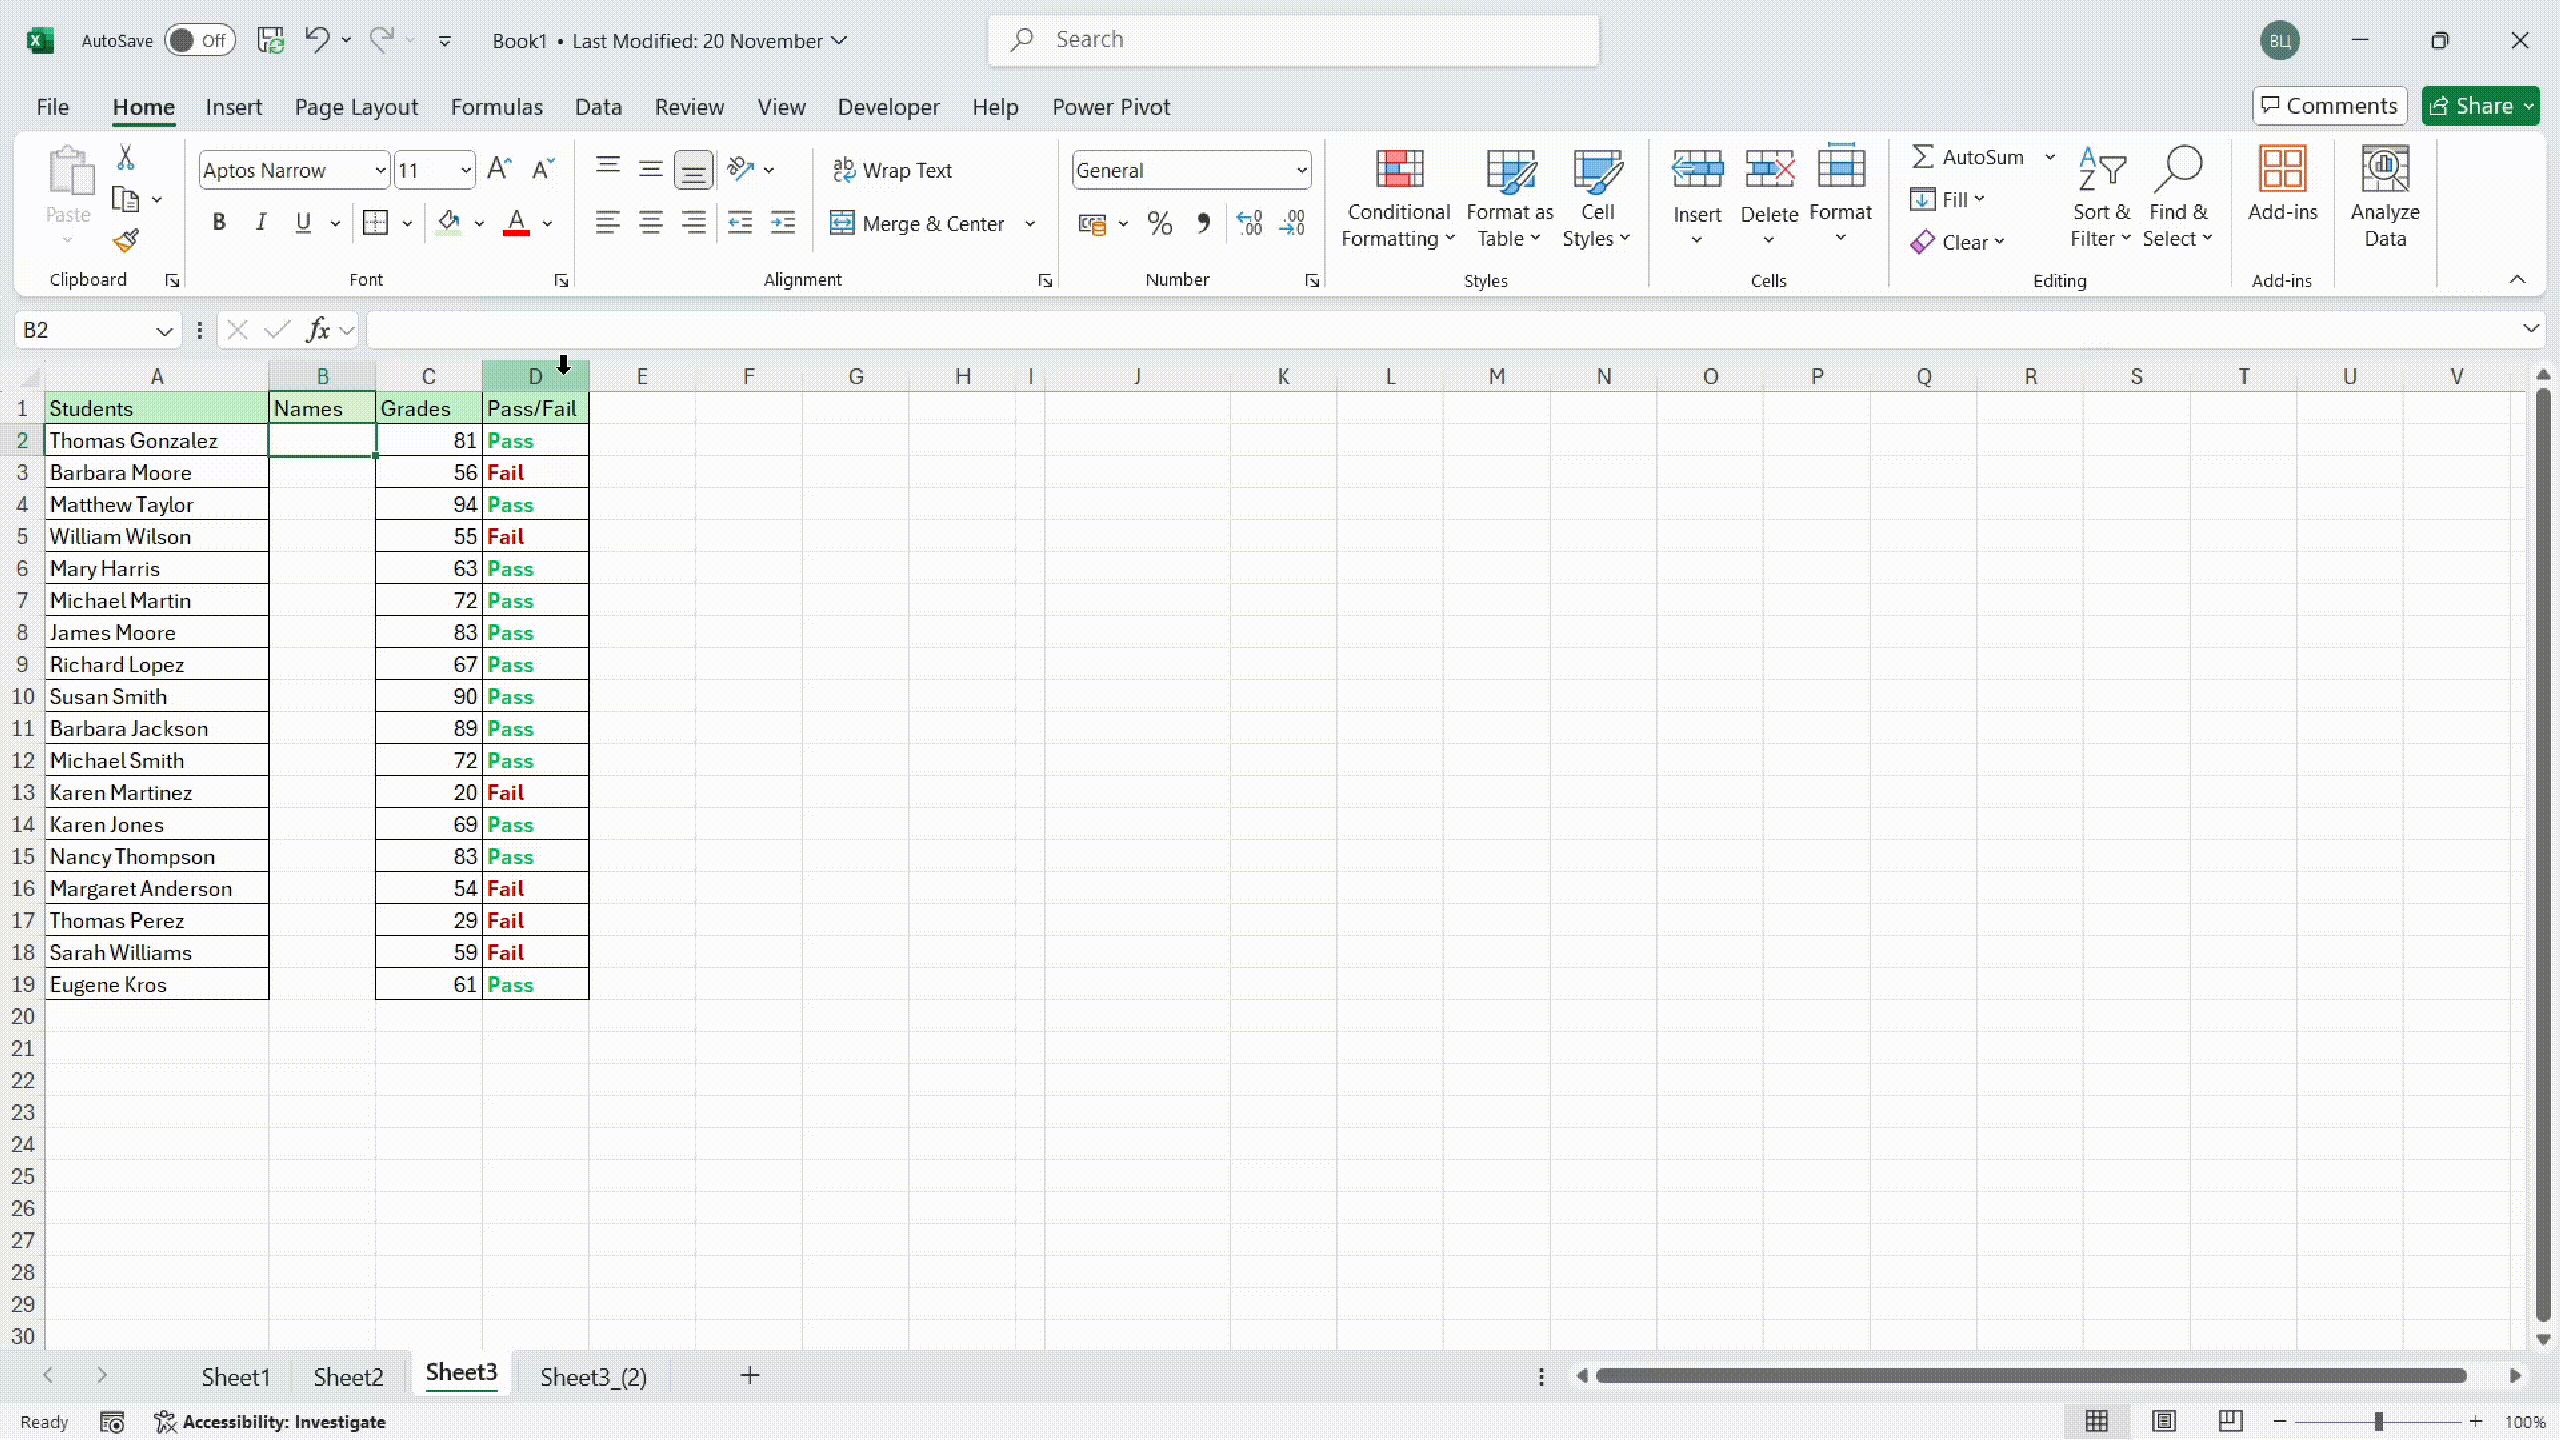The image size is (2560, 1440).
Task: Click the Increase Indent icon
Action: (x=783, y=223)
